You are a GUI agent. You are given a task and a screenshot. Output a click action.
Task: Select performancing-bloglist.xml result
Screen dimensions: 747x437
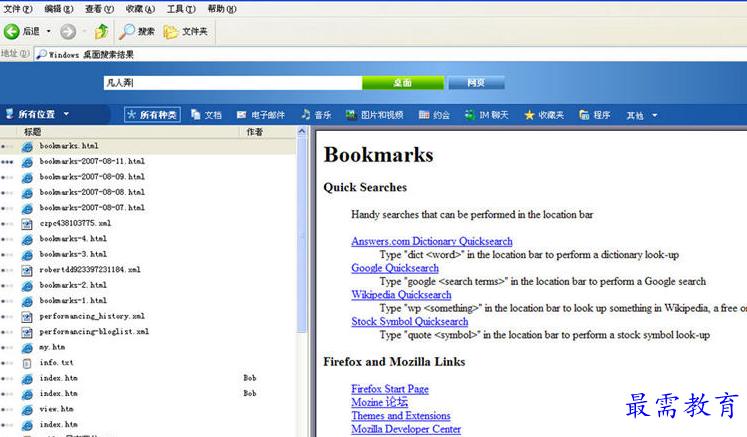click(94, 332)
